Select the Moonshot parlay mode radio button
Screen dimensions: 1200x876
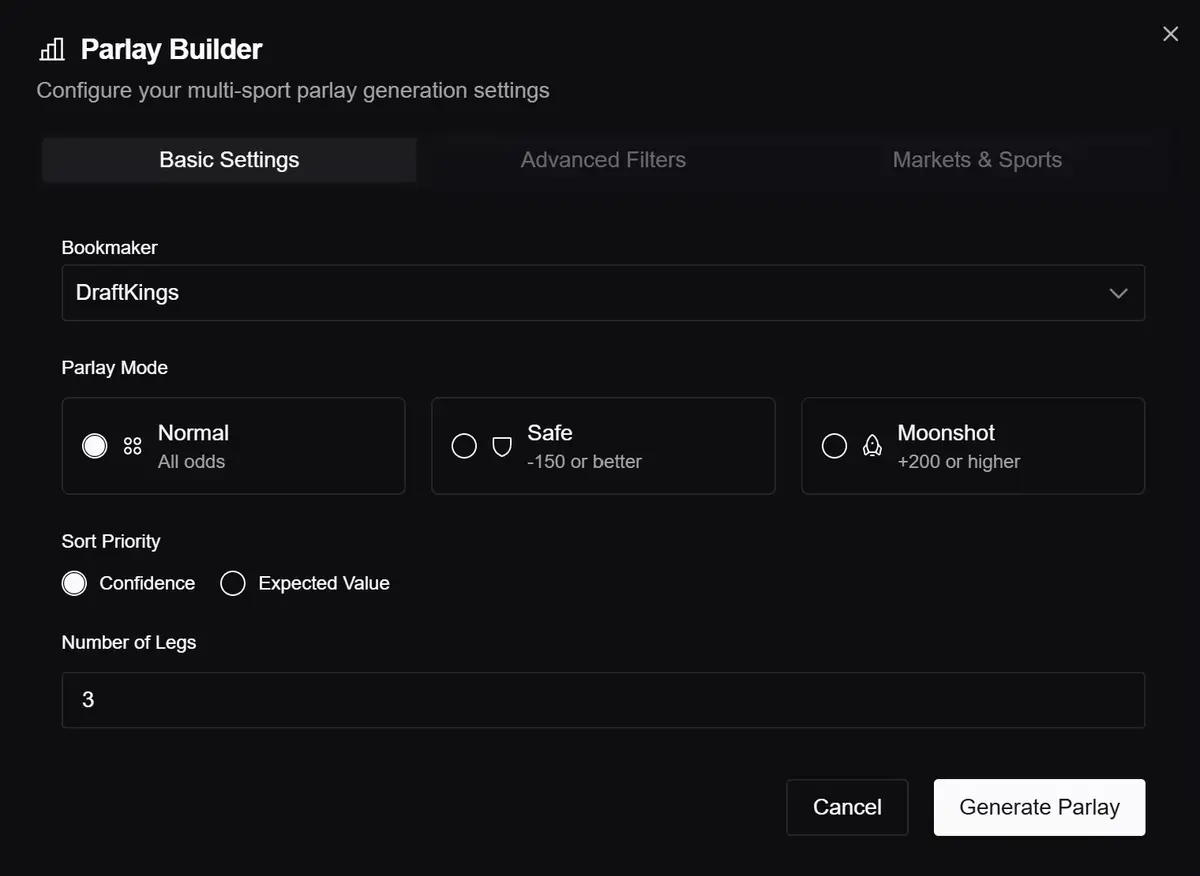coord(834,446)
